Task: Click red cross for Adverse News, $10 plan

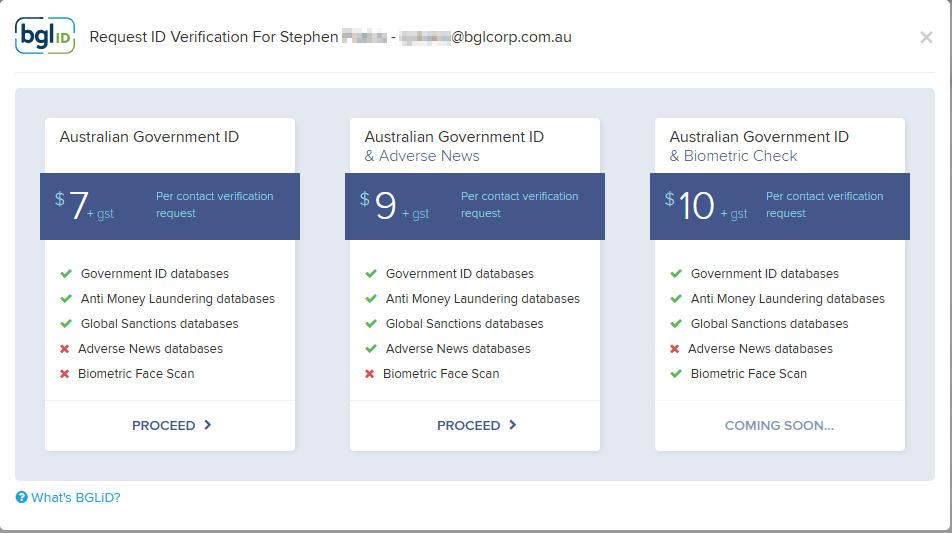Action: coord(674,348)
